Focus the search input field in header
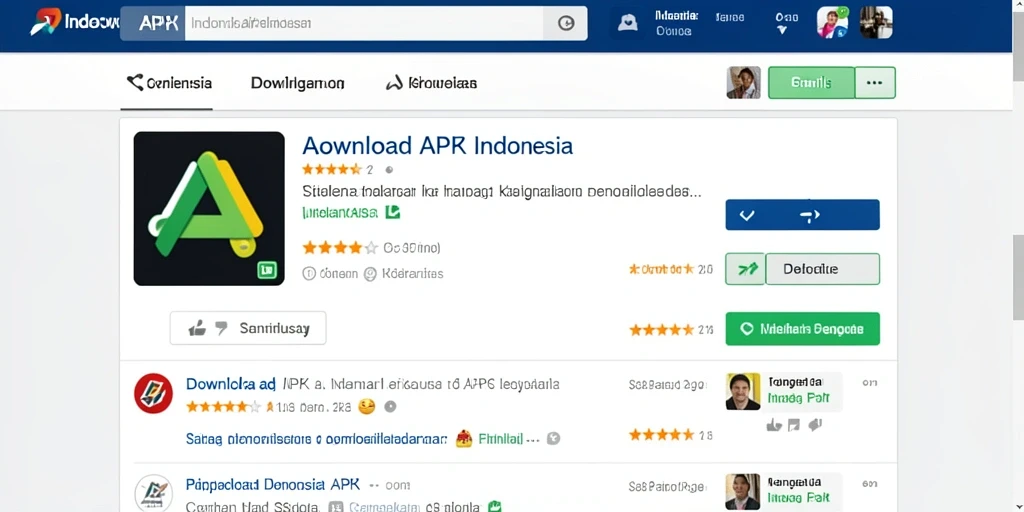Screen dimensions: 1024x512 [364, 24]
